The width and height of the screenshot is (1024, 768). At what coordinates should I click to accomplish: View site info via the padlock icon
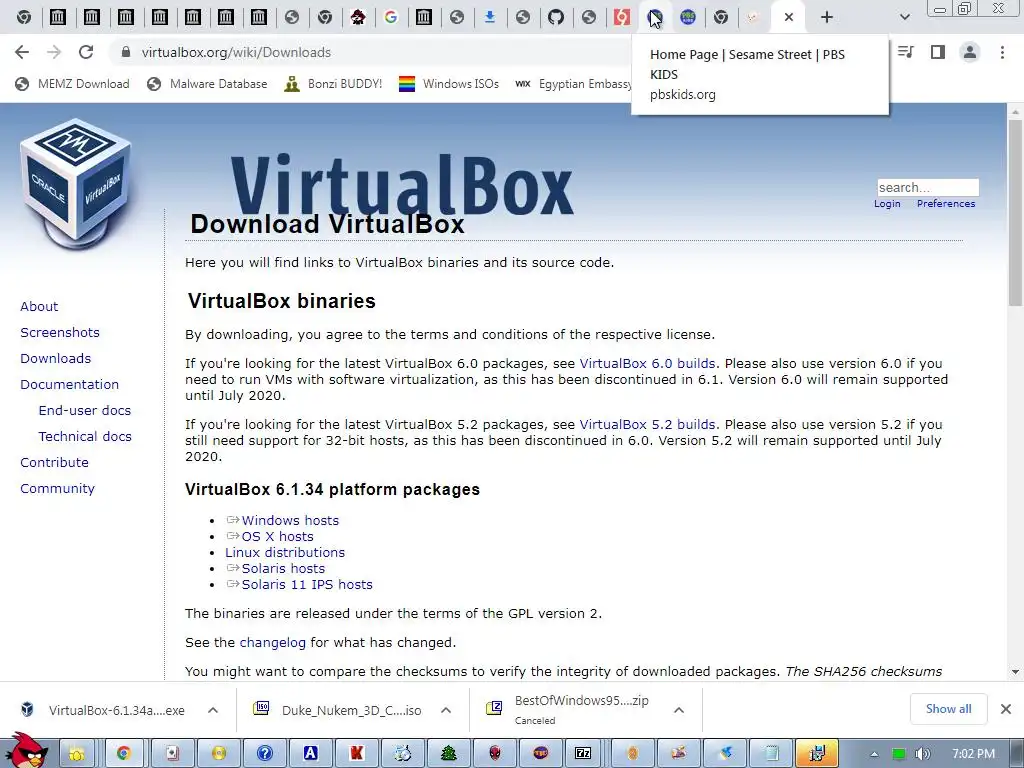point(126,52)
